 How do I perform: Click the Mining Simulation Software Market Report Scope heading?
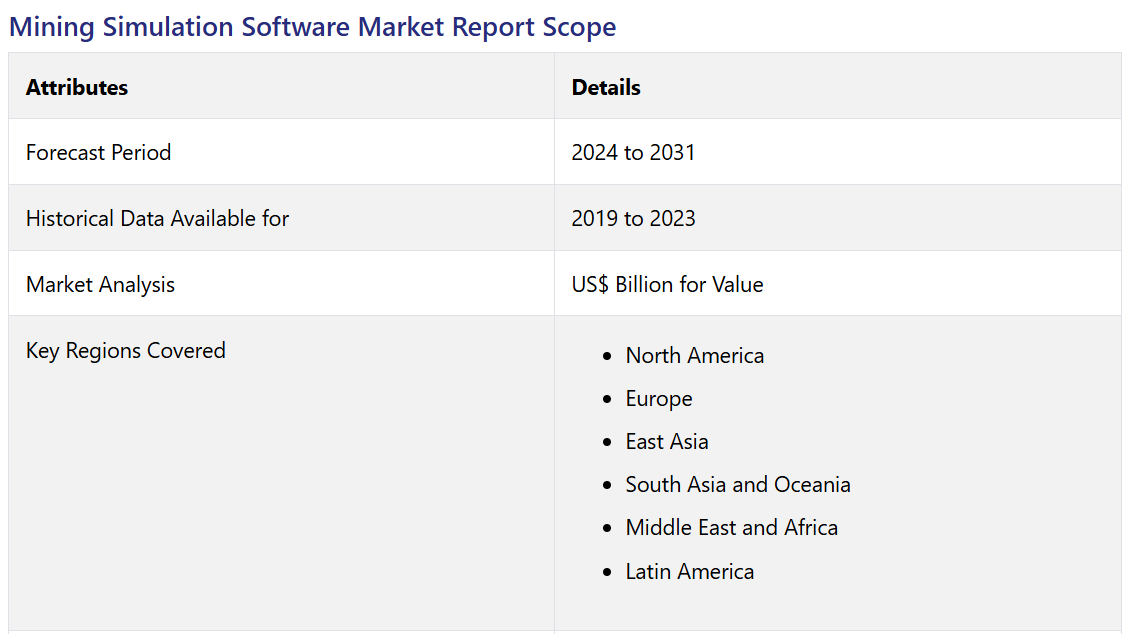coord(312,27)
